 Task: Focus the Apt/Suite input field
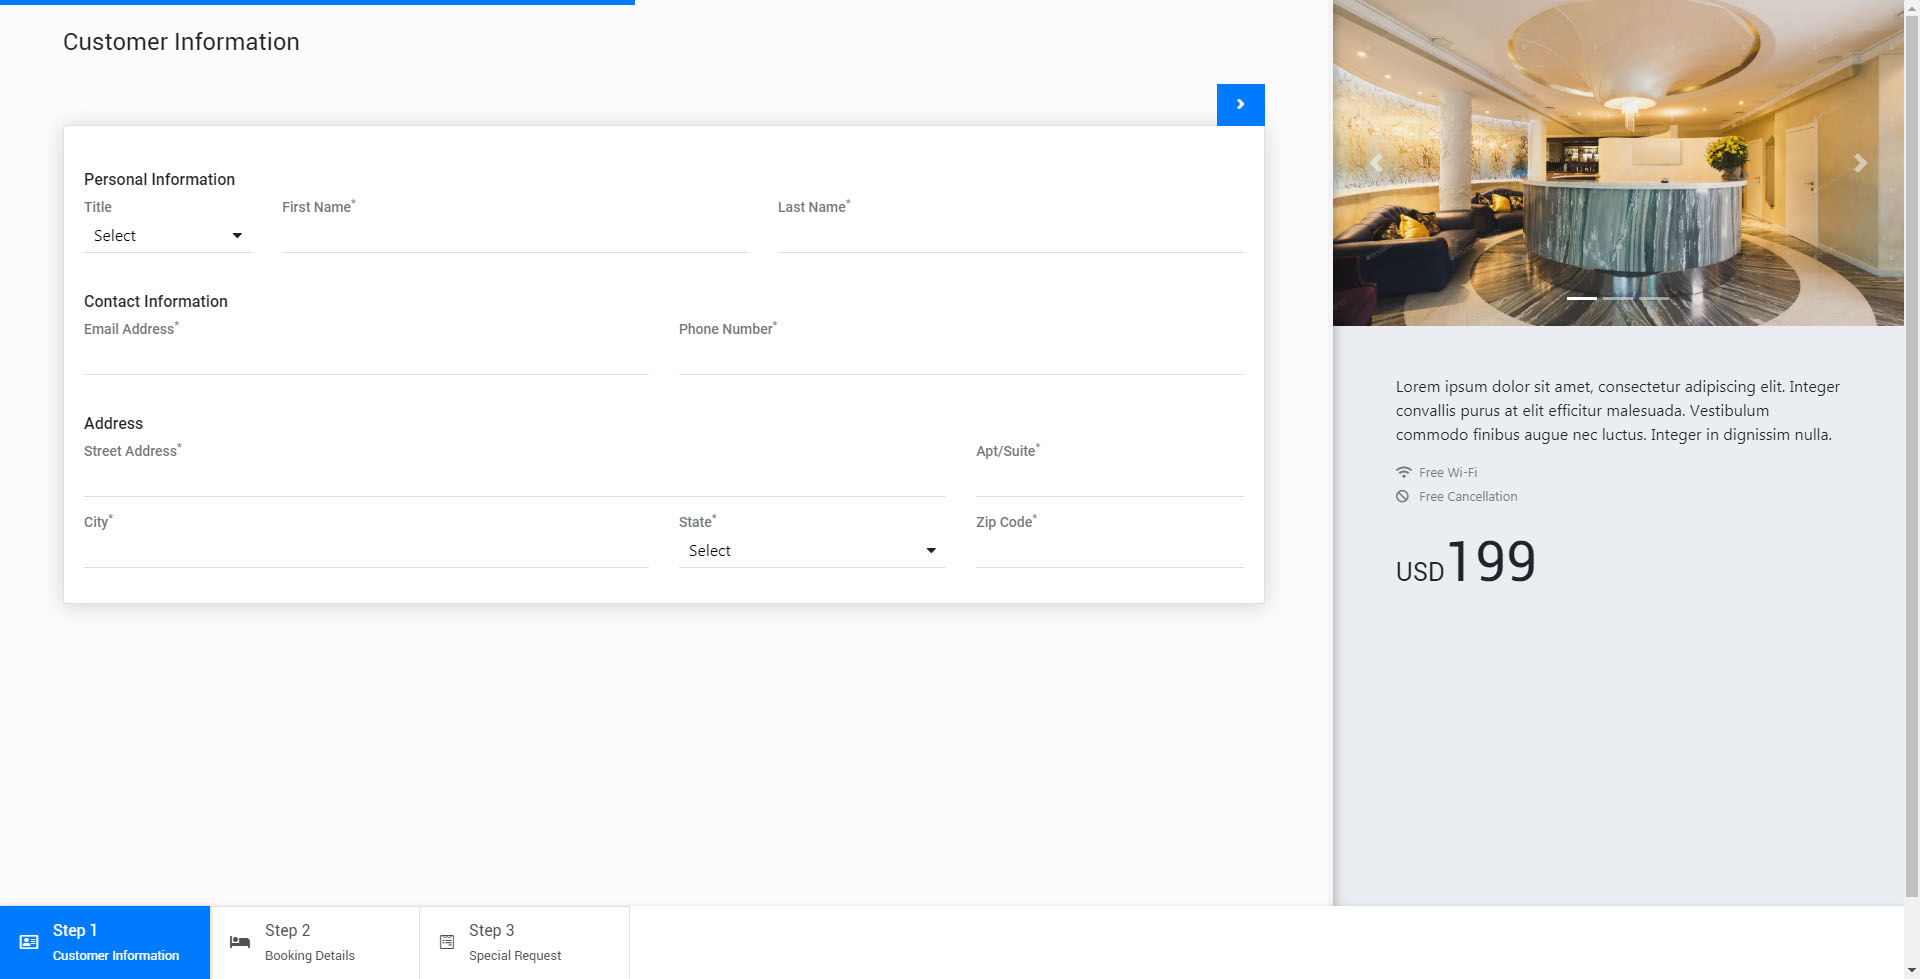1110,481
